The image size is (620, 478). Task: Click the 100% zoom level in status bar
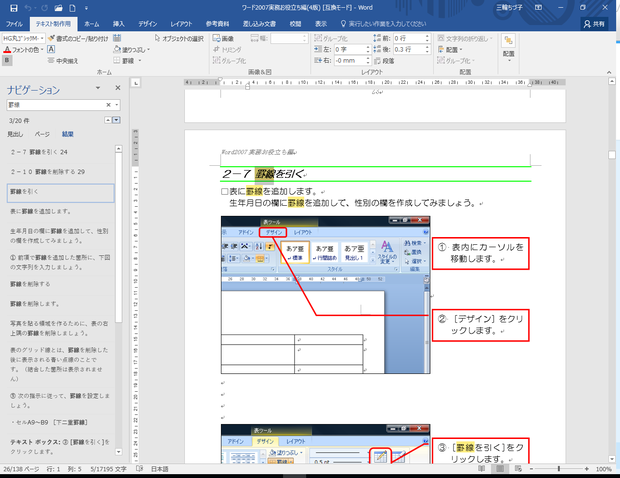tap(603, 469)
